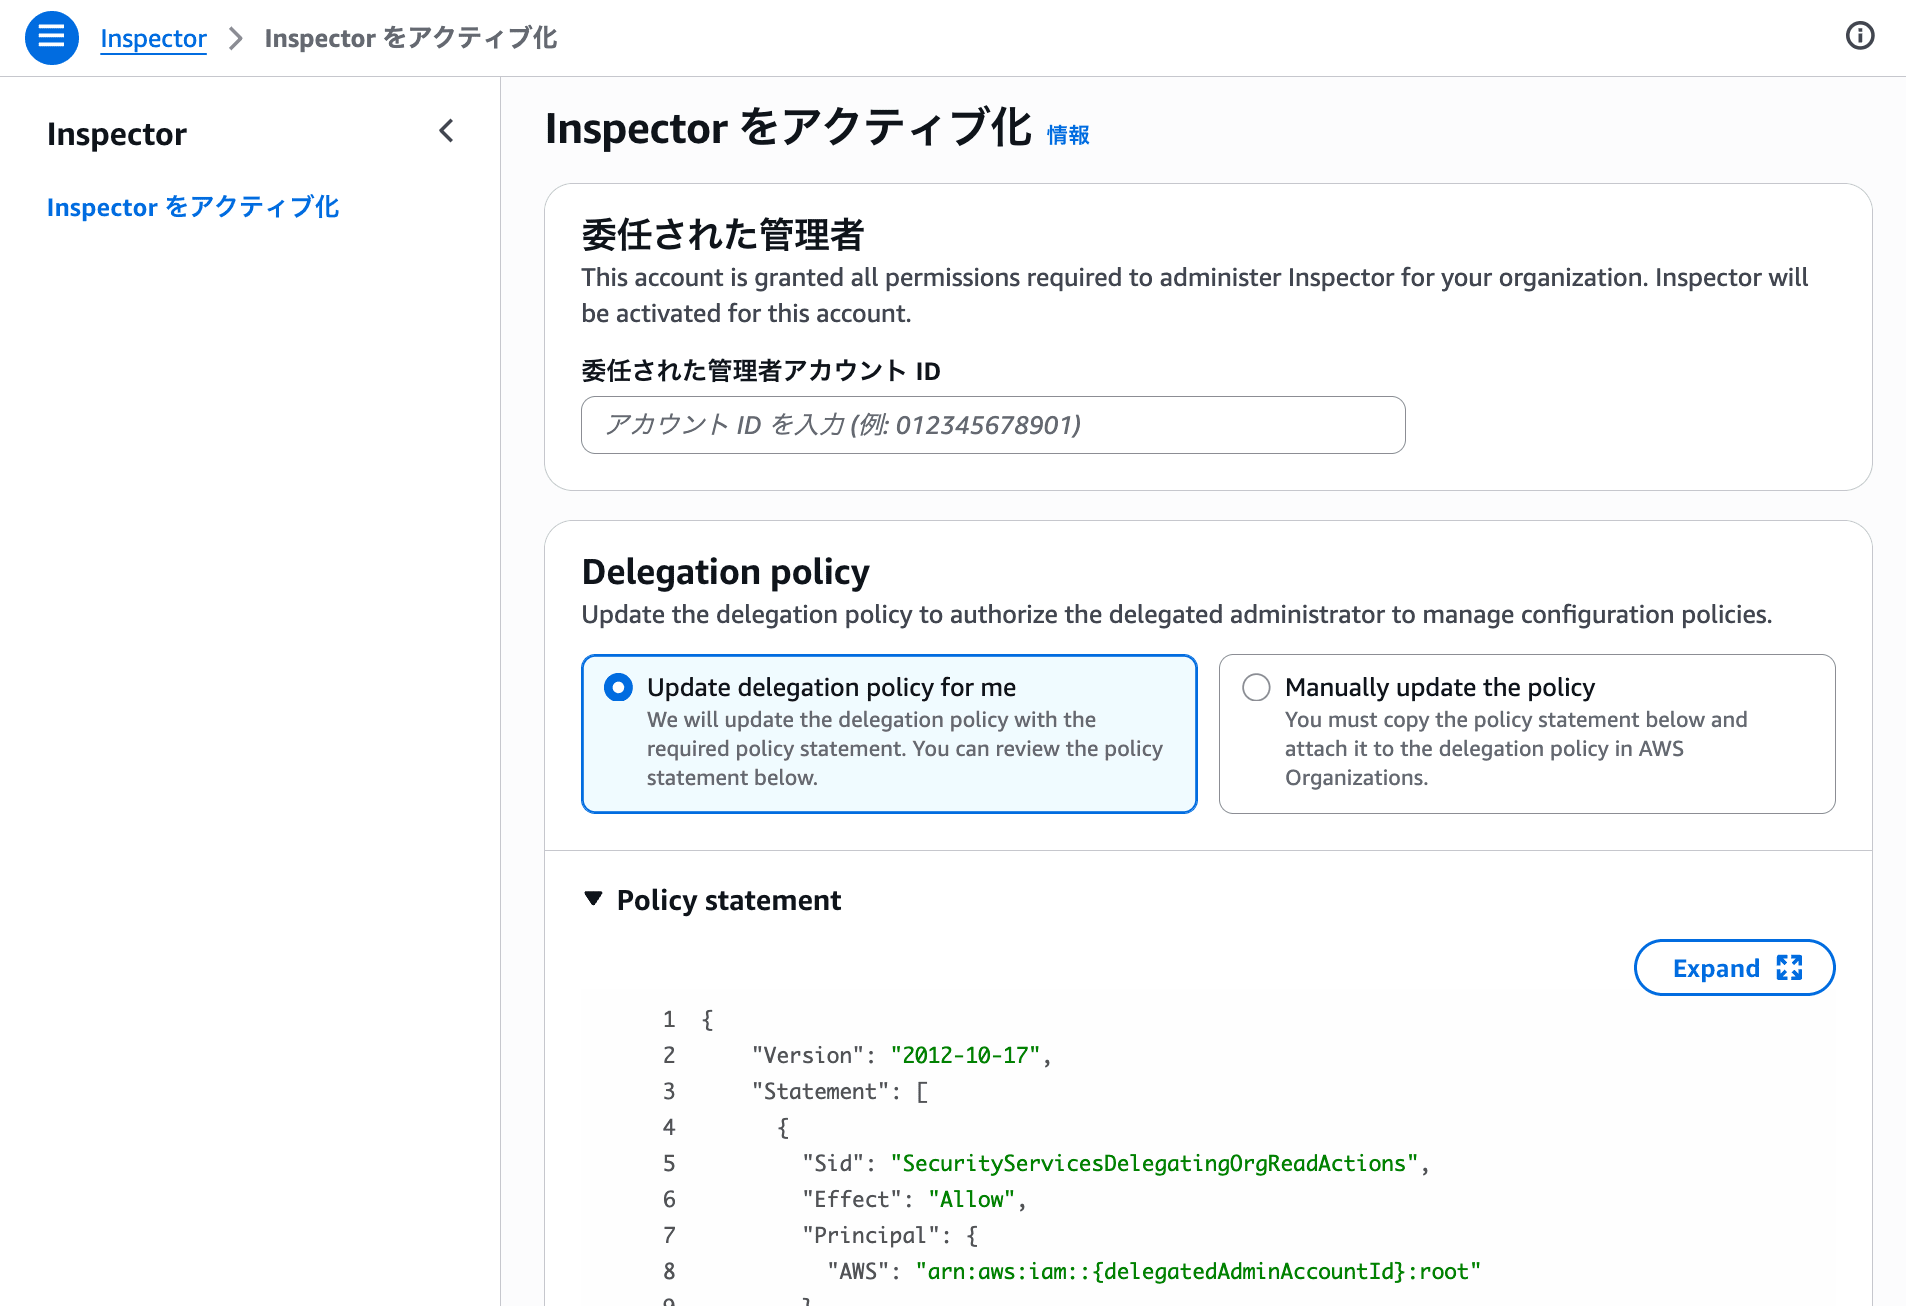Collapse the Inspector side panel
The height and width of the screenshot is (1306, 1906).
pos(446,131)
